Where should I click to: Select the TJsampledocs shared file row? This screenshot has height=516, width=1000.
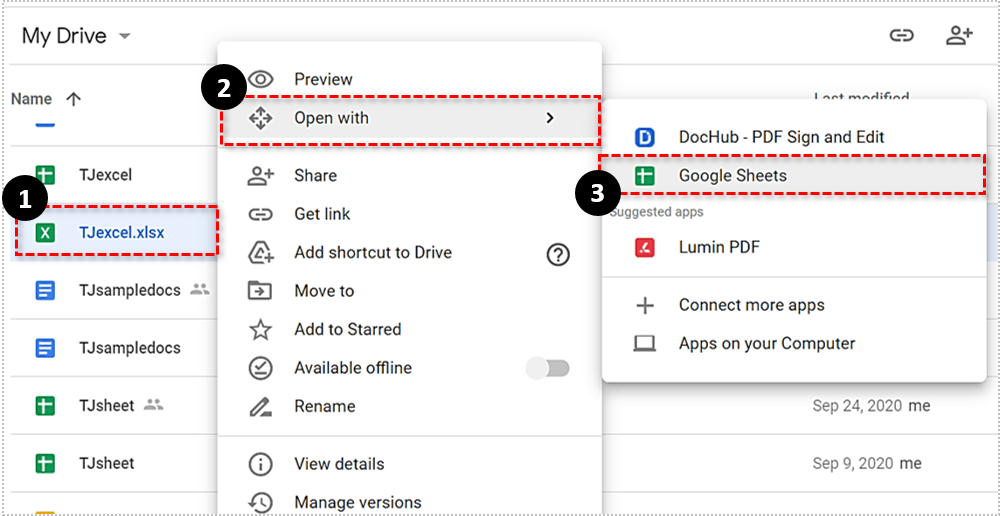click(129, 290)
